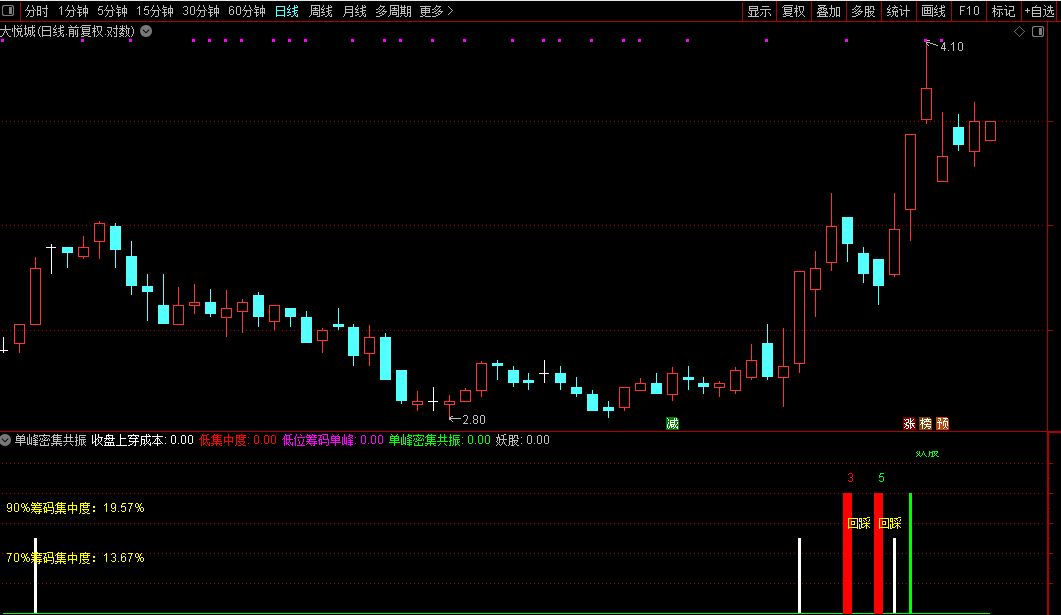
Task: Click the small green text above the green bar
Action: pyautogui.click(x=927, y=454)
